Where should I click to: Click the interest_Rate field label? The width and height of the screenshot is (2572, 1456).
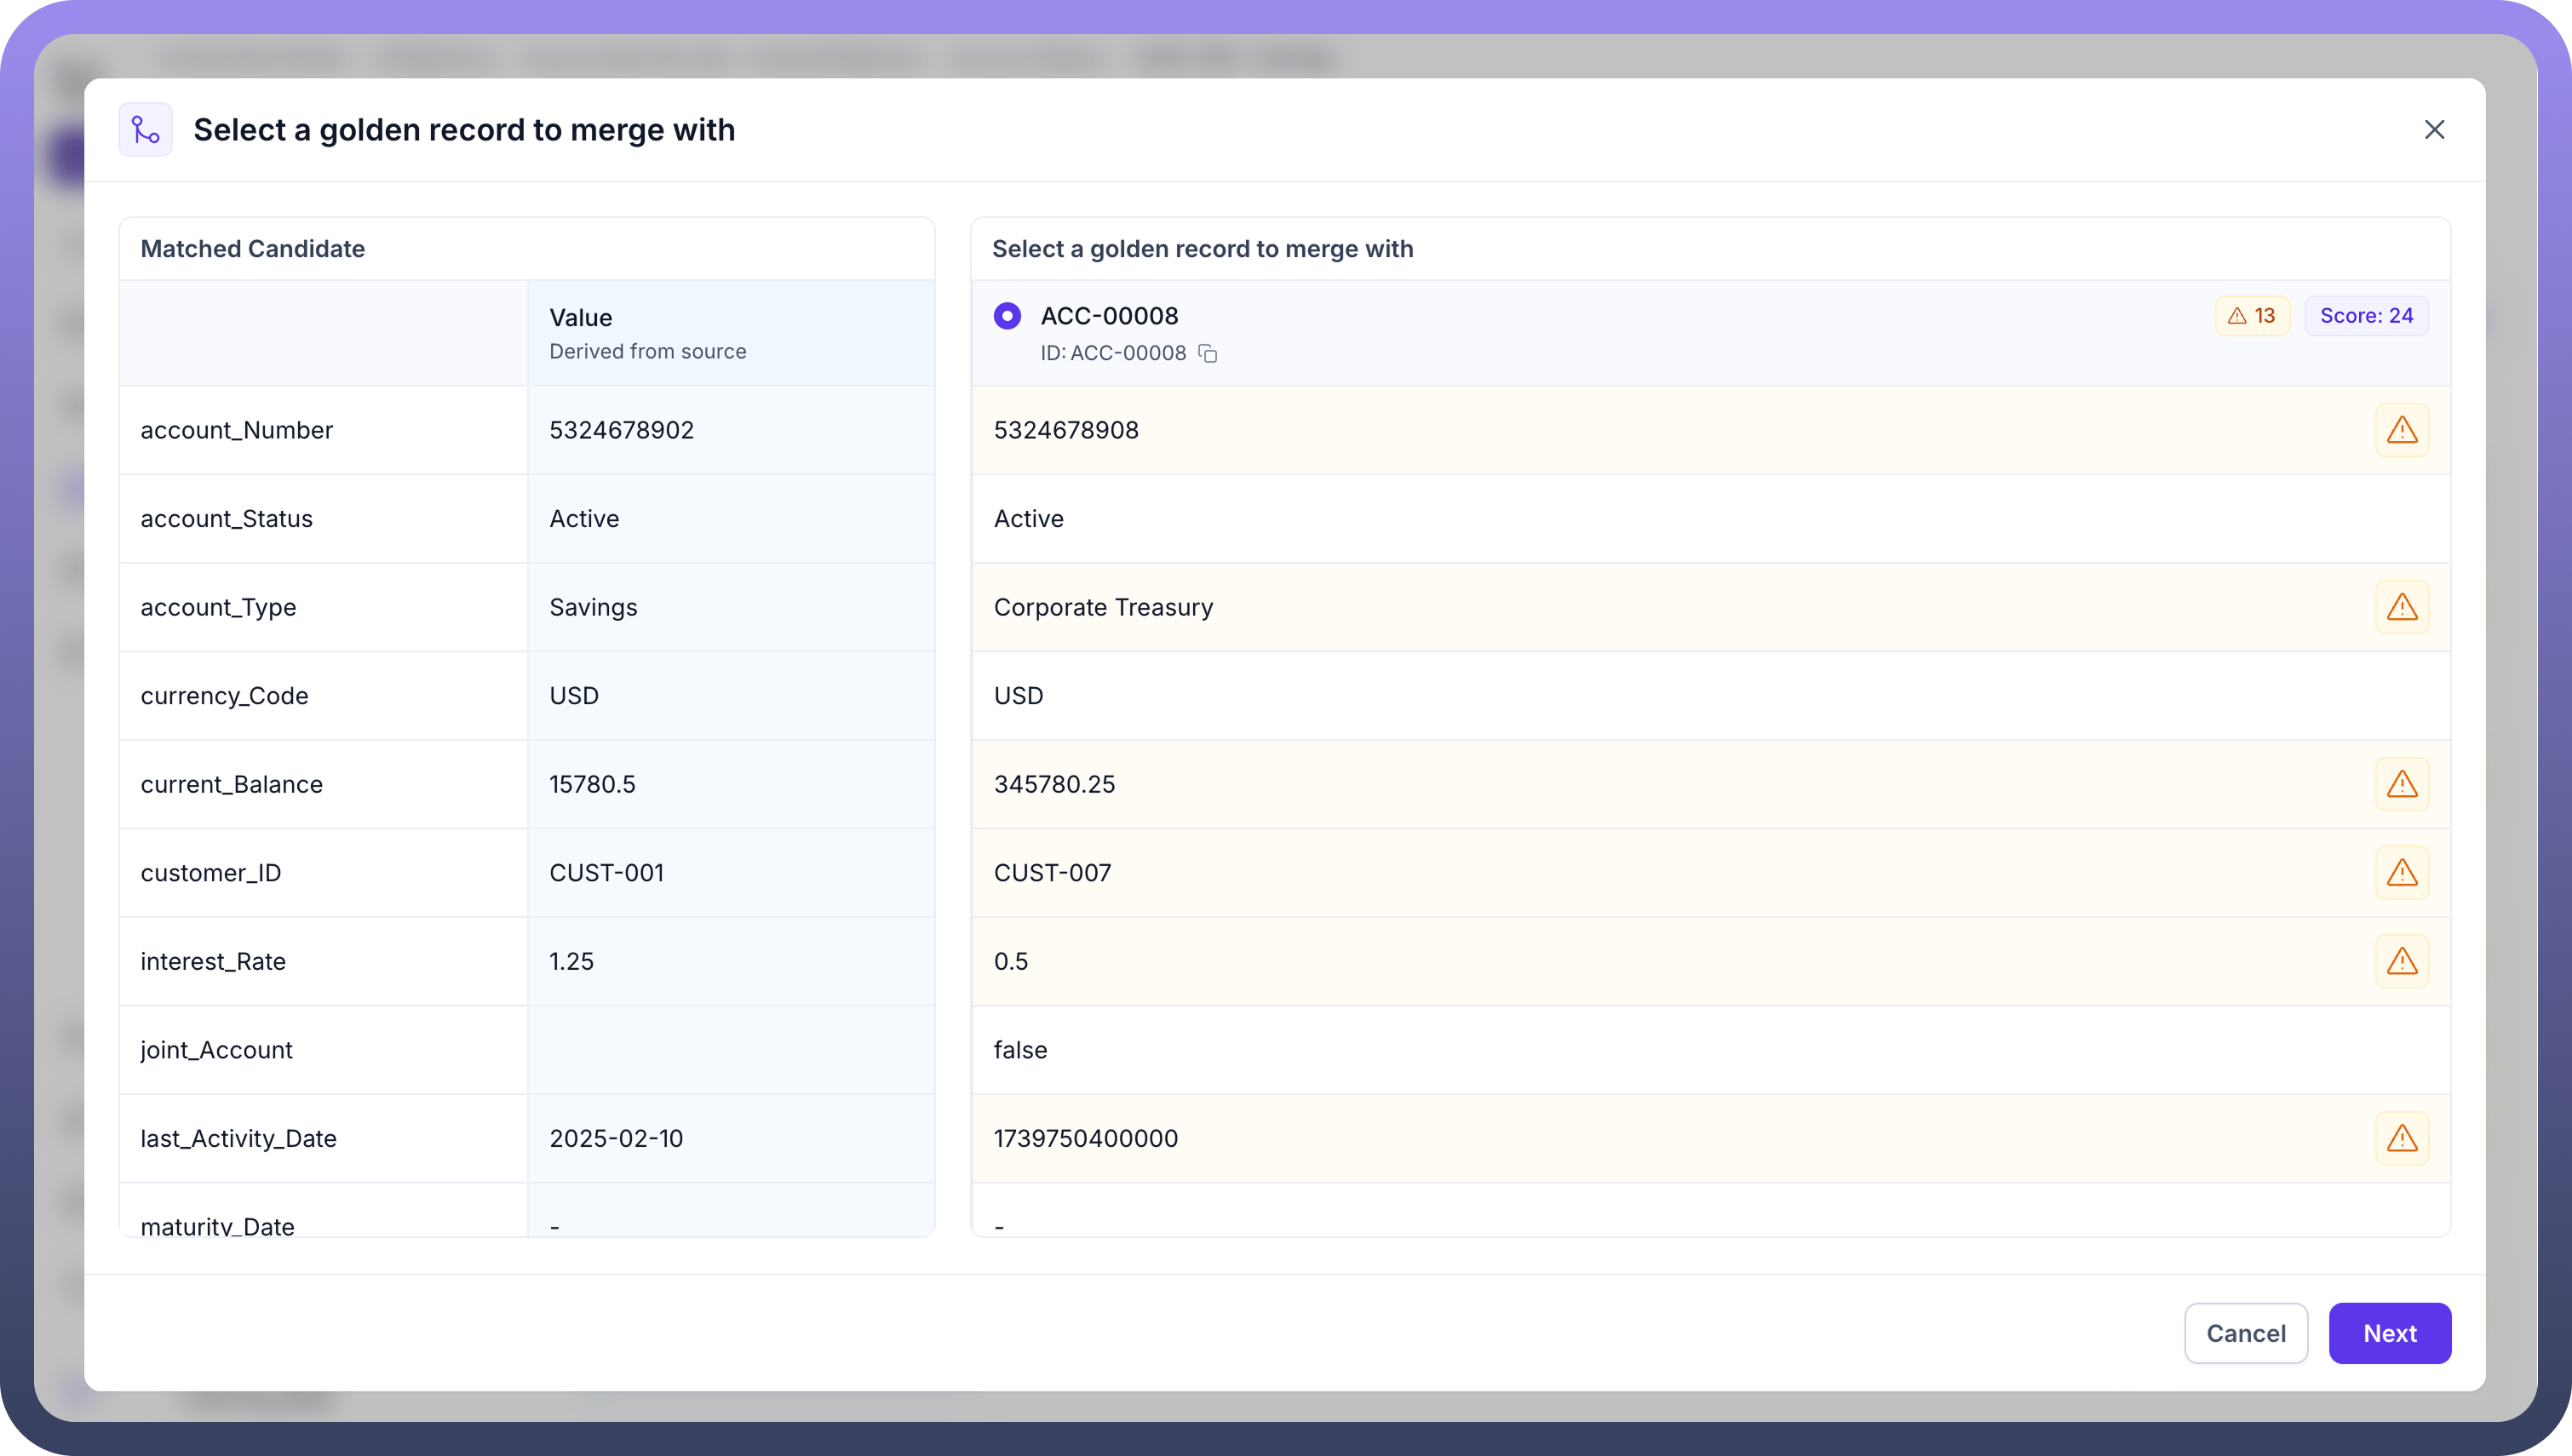213,961
